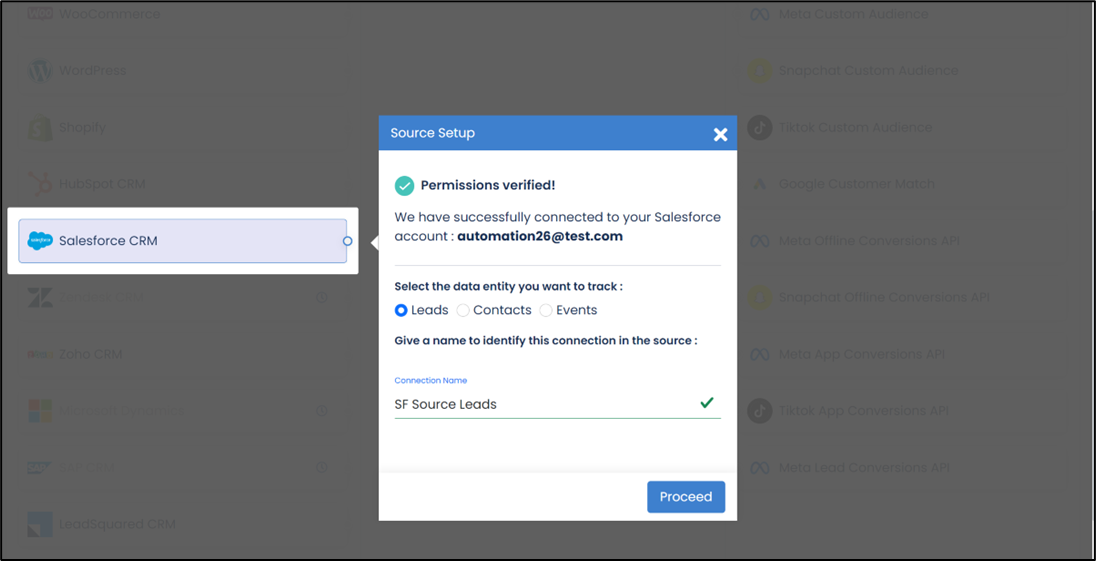The width and height of the screenshot is (1096, 561).
Task: Click the WordPress logo icon
Action: tap(40, 71)
